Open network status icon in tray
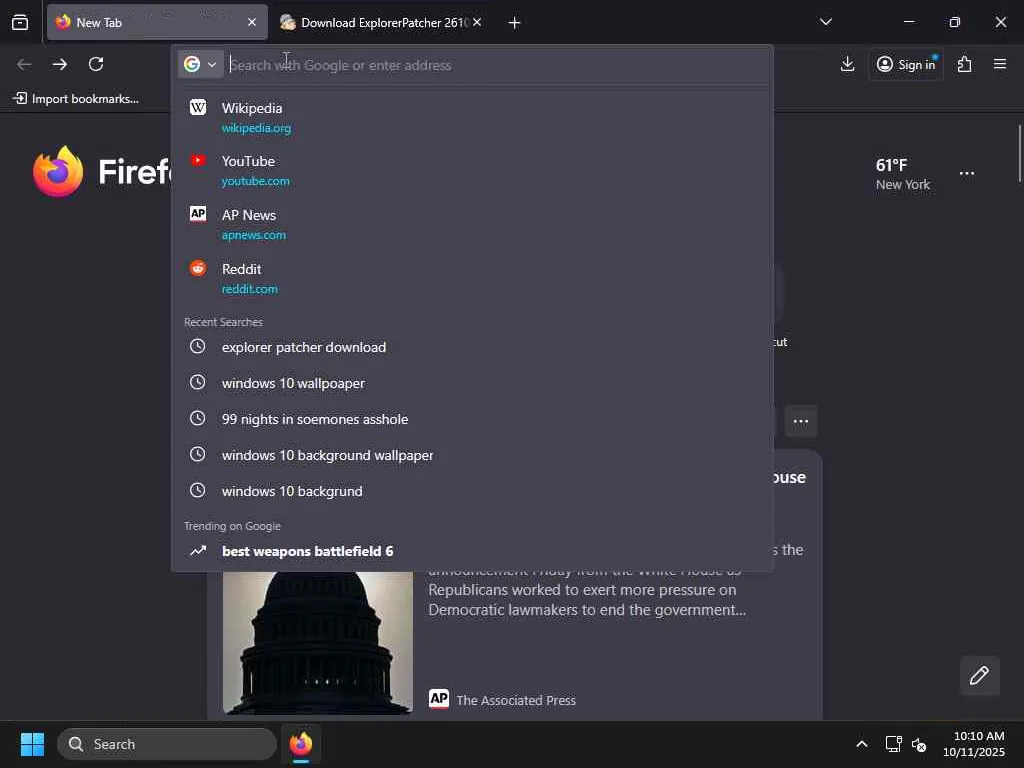Viewport: 1024px width, 768px height. coord(893,744)
